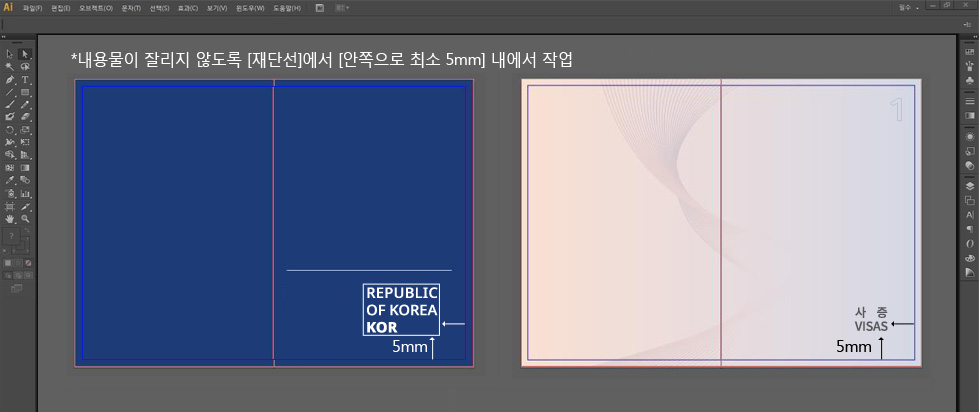Open the Layers panel icon
The width and height of the screenshot is (980, 412).
969,186
